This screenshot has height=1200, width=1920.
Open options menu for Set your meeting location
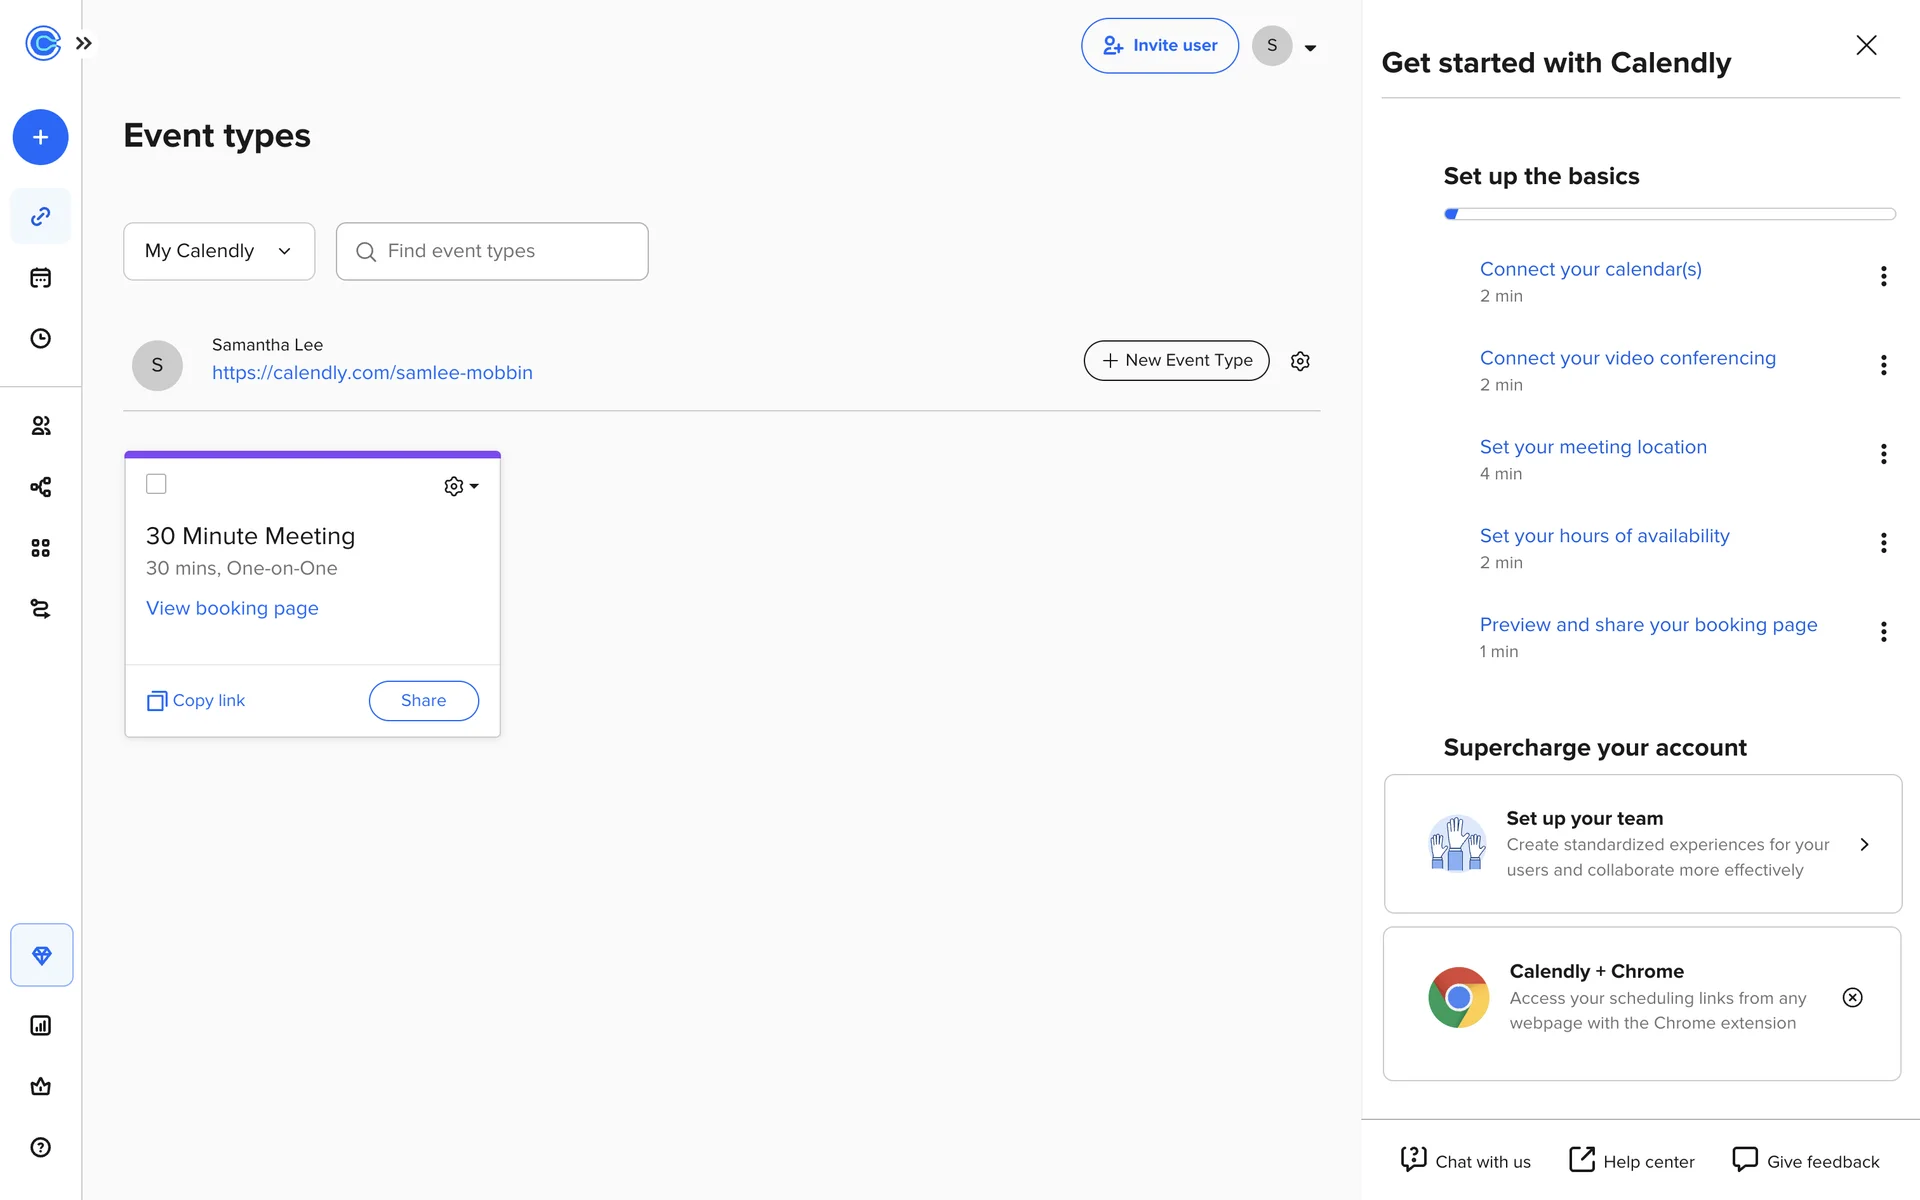1883,455
